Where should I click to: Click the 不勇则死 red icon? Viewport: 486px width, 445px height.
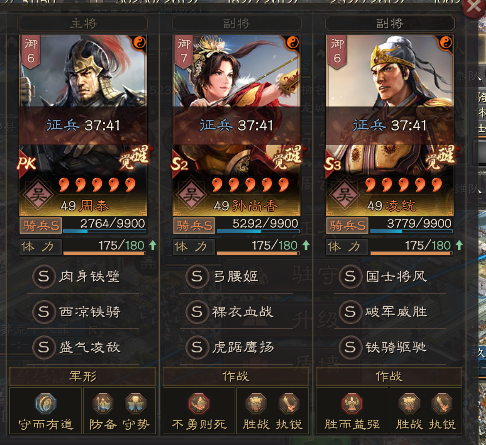tap(199, 403)
